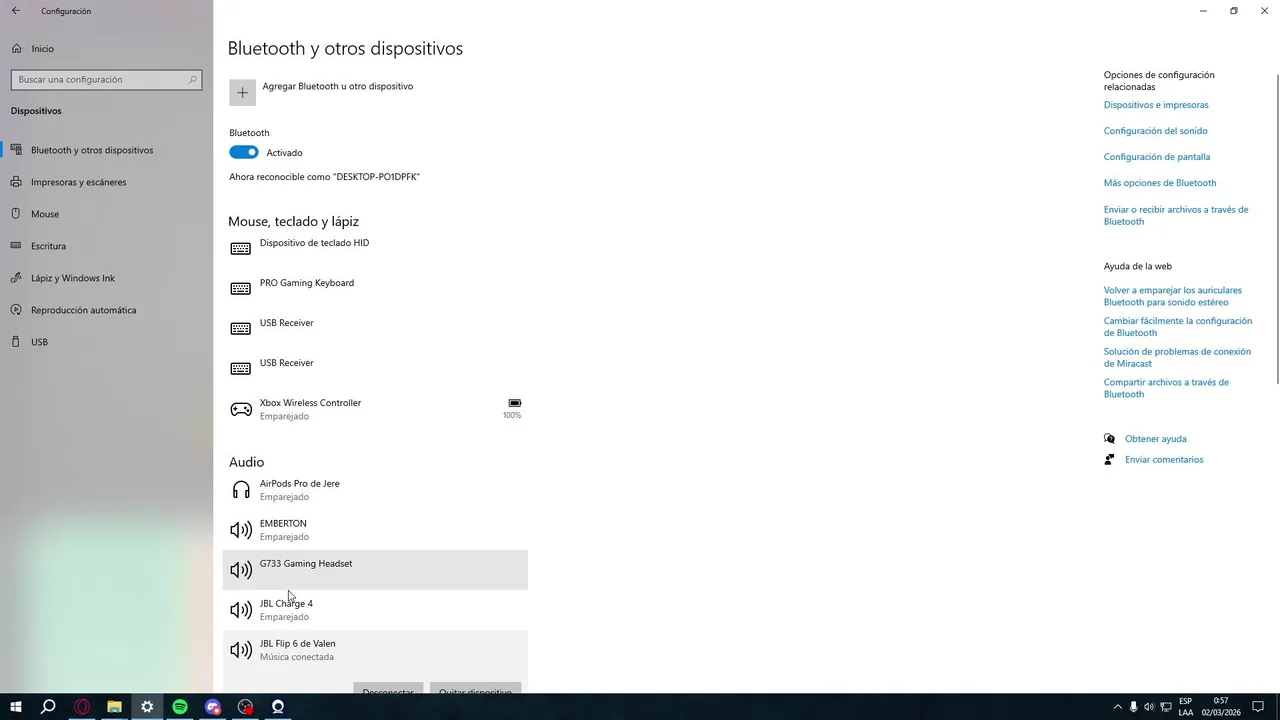Viewport: 1280px width, 720px height.
Task: Click speaker icon beside EMBERTON
Action: pos(241,530)
